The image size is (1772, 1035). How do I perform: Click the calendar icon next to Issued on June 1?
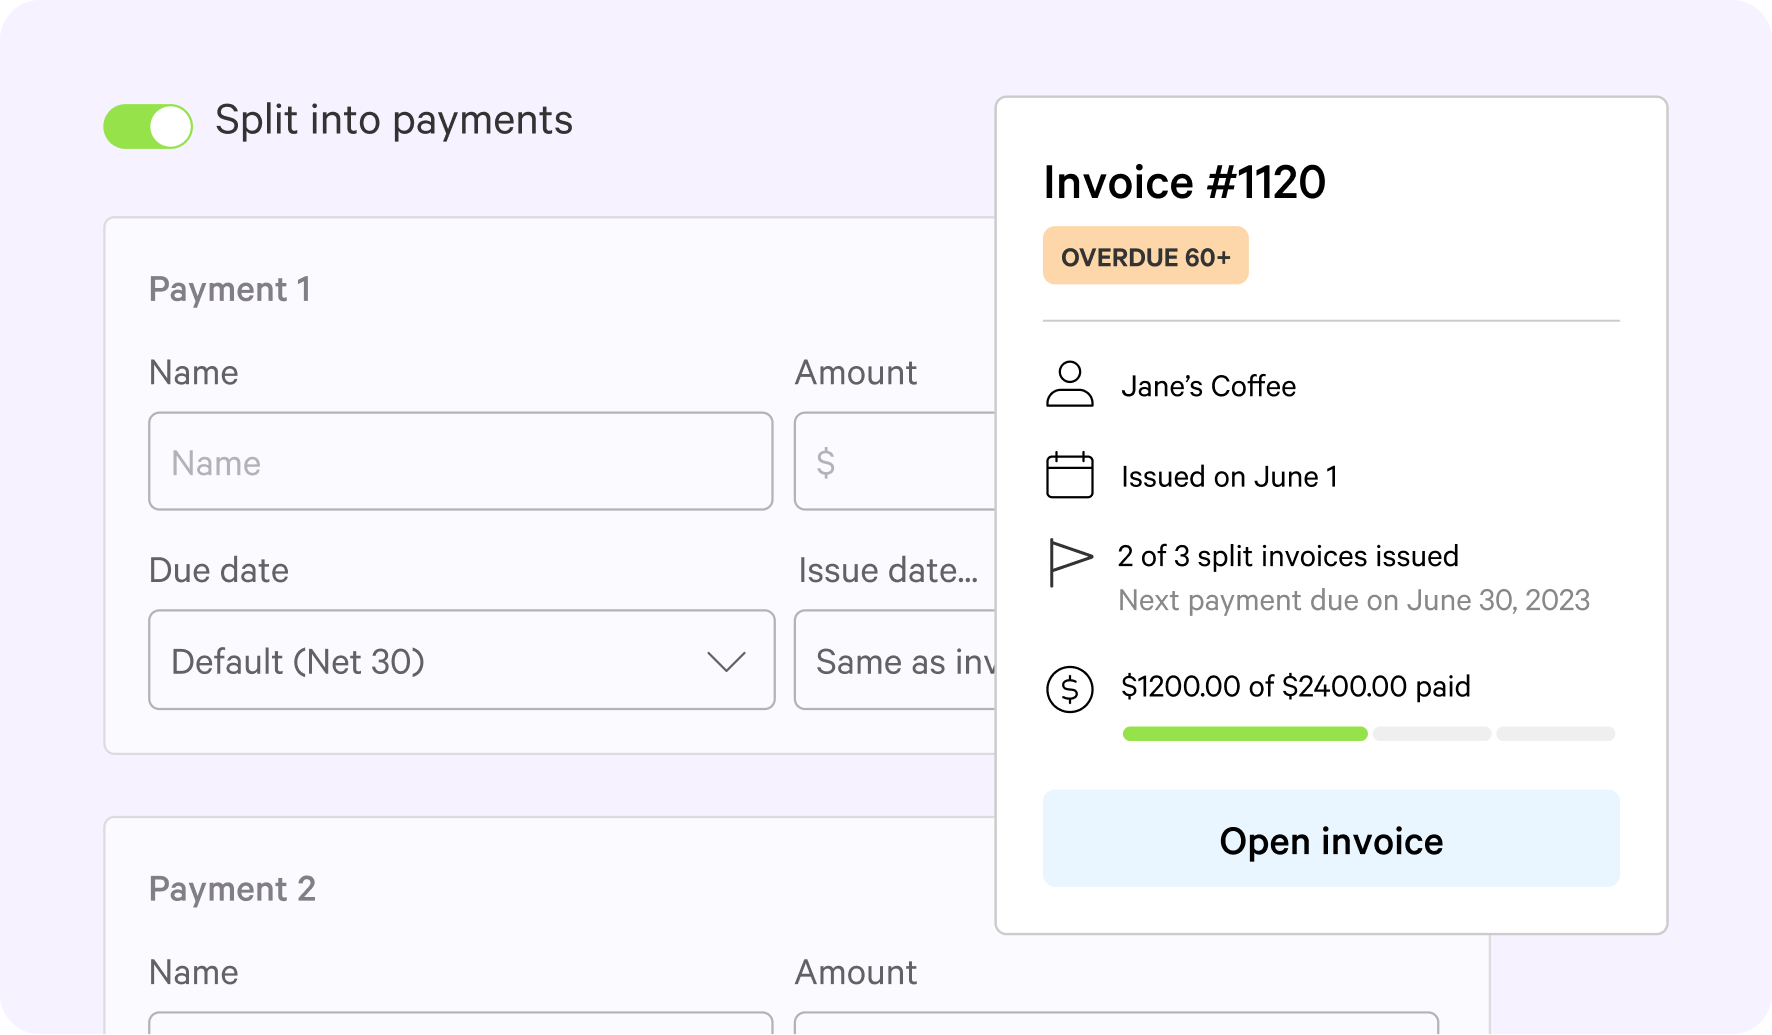pos(1070,476)
